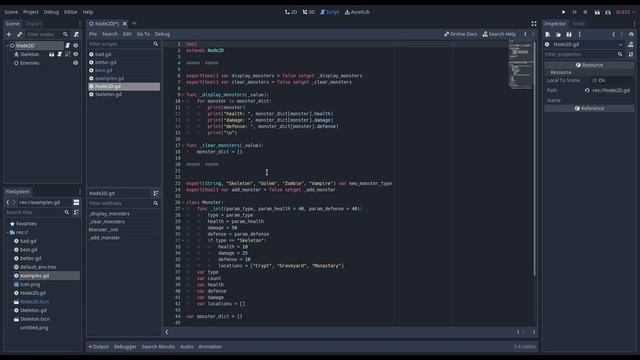Click the code minimap preview

click(520, 64)
